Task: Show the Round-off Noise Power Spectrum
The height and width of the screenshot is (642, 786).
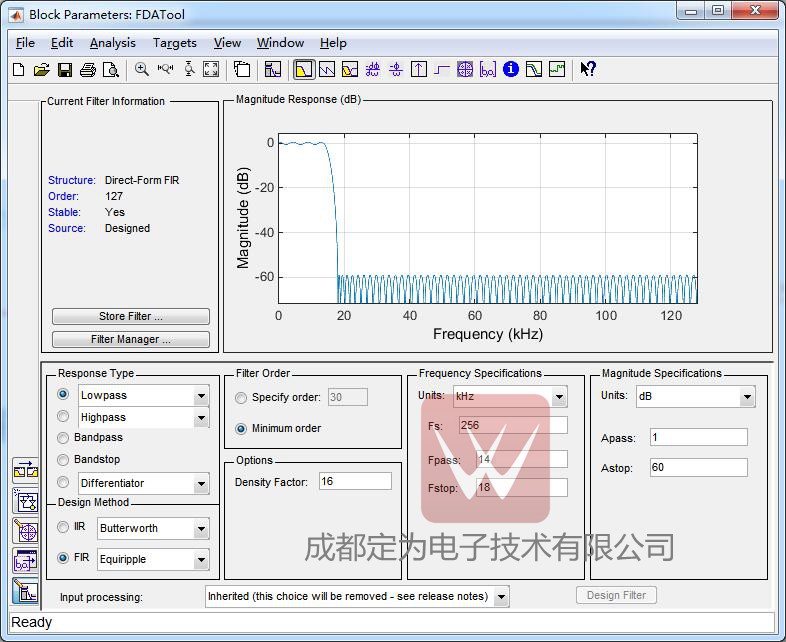Action: (557, 69)
